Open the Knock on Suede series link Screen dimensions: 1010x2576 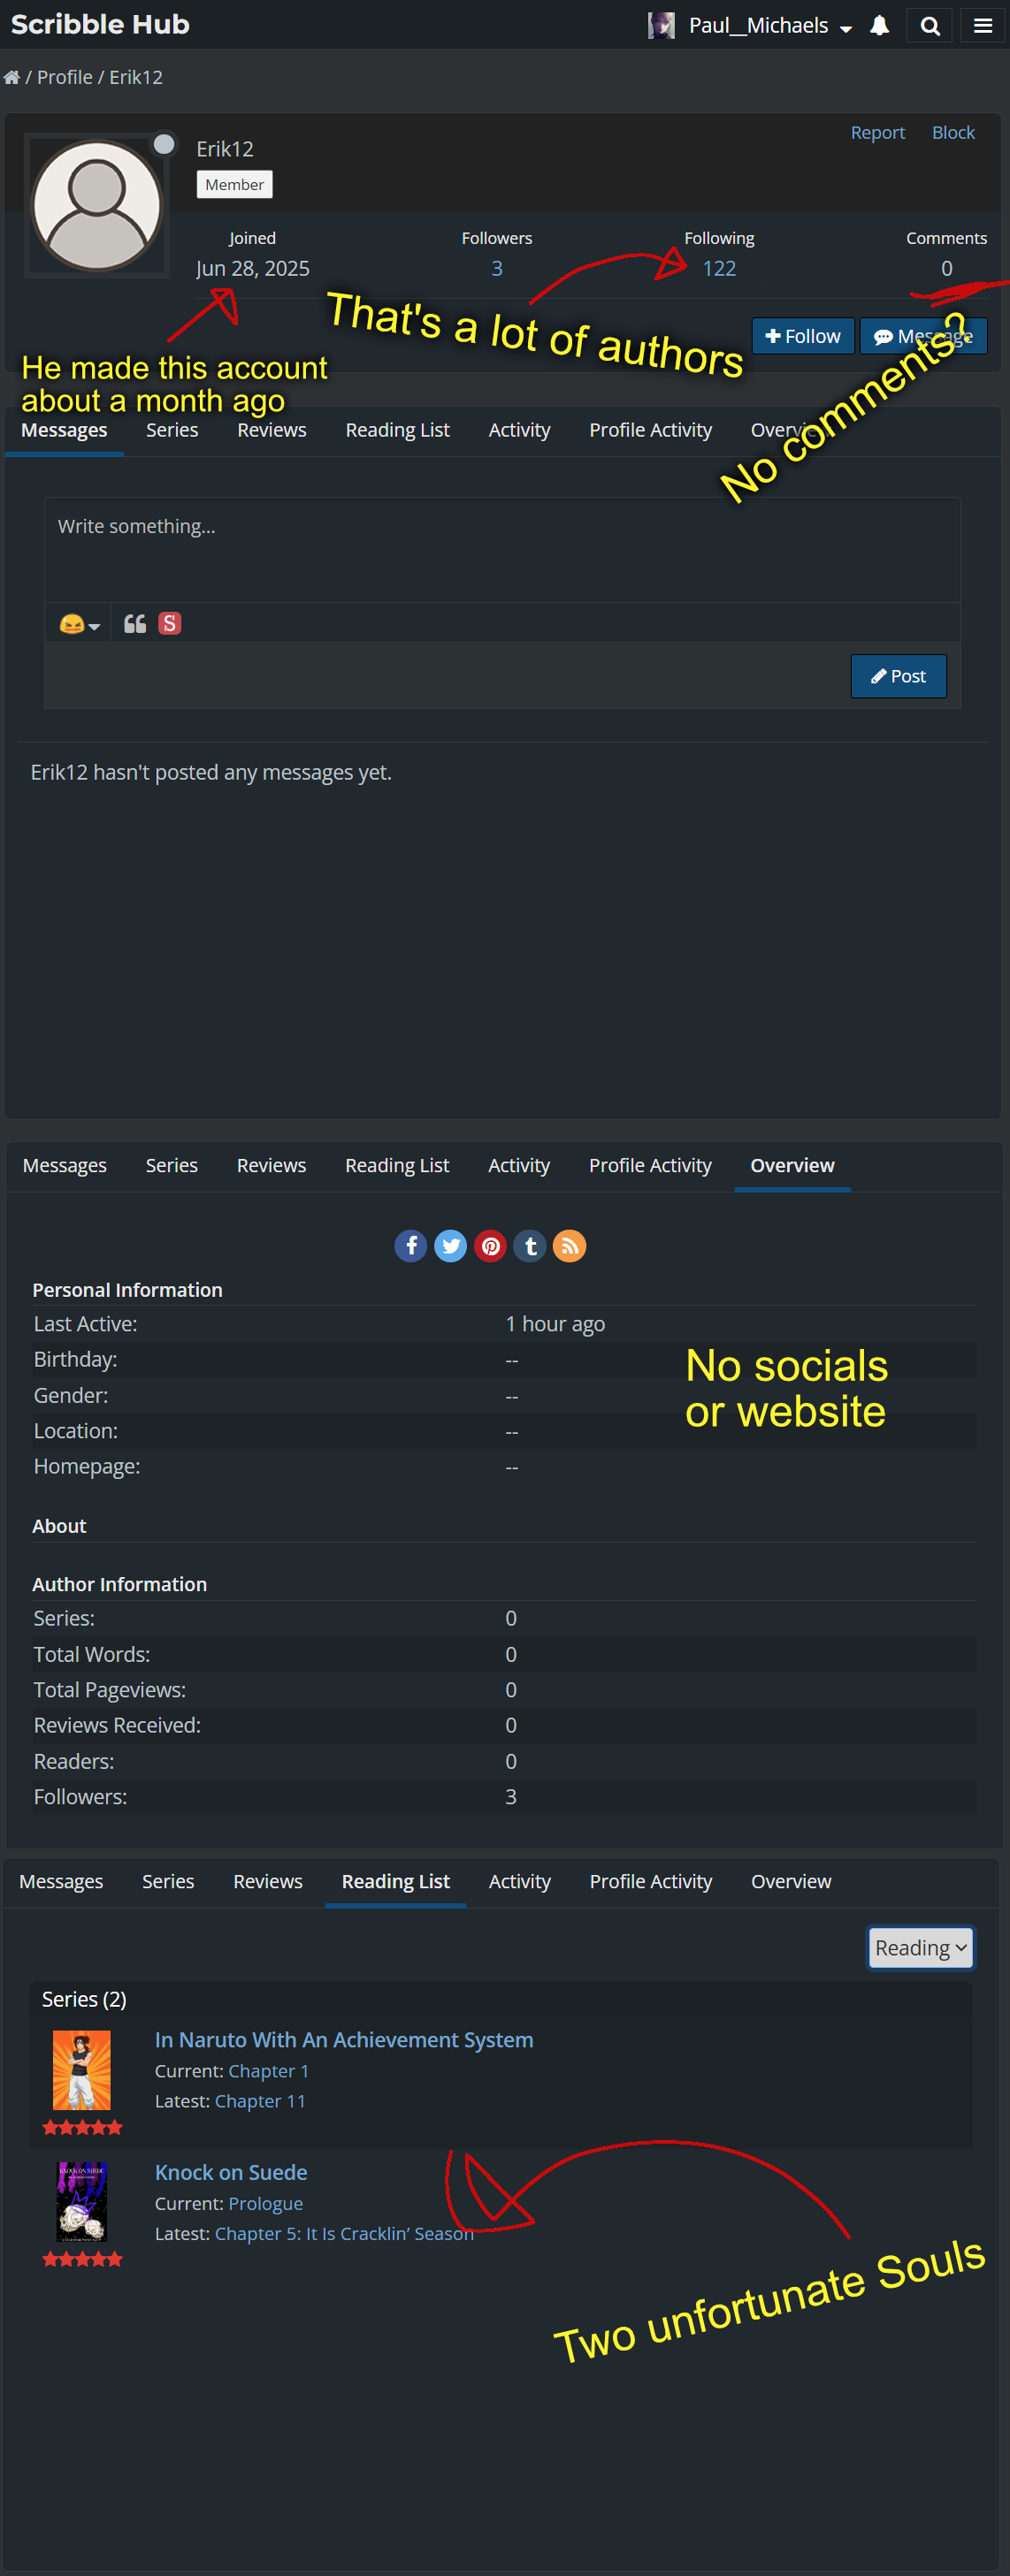[231, 2172]
